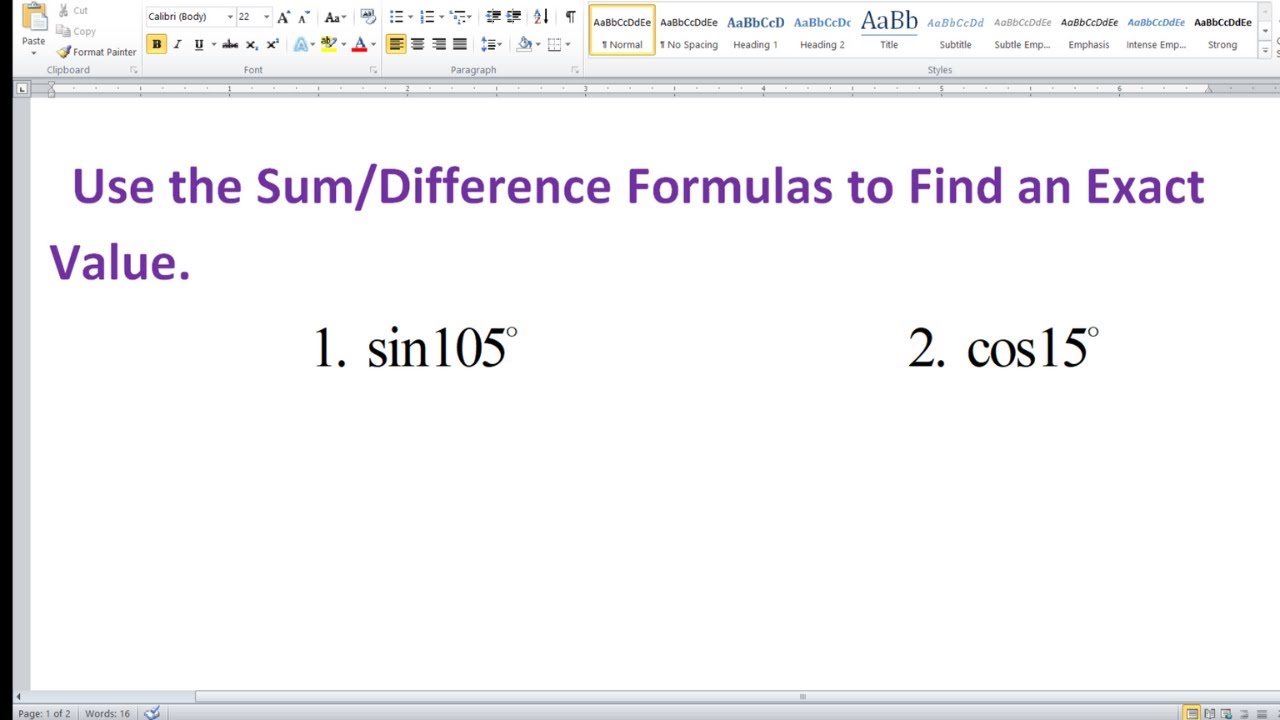Show paragraph marks with pilcrow icon
1280x720 pixels.
(x=570, y=17)
